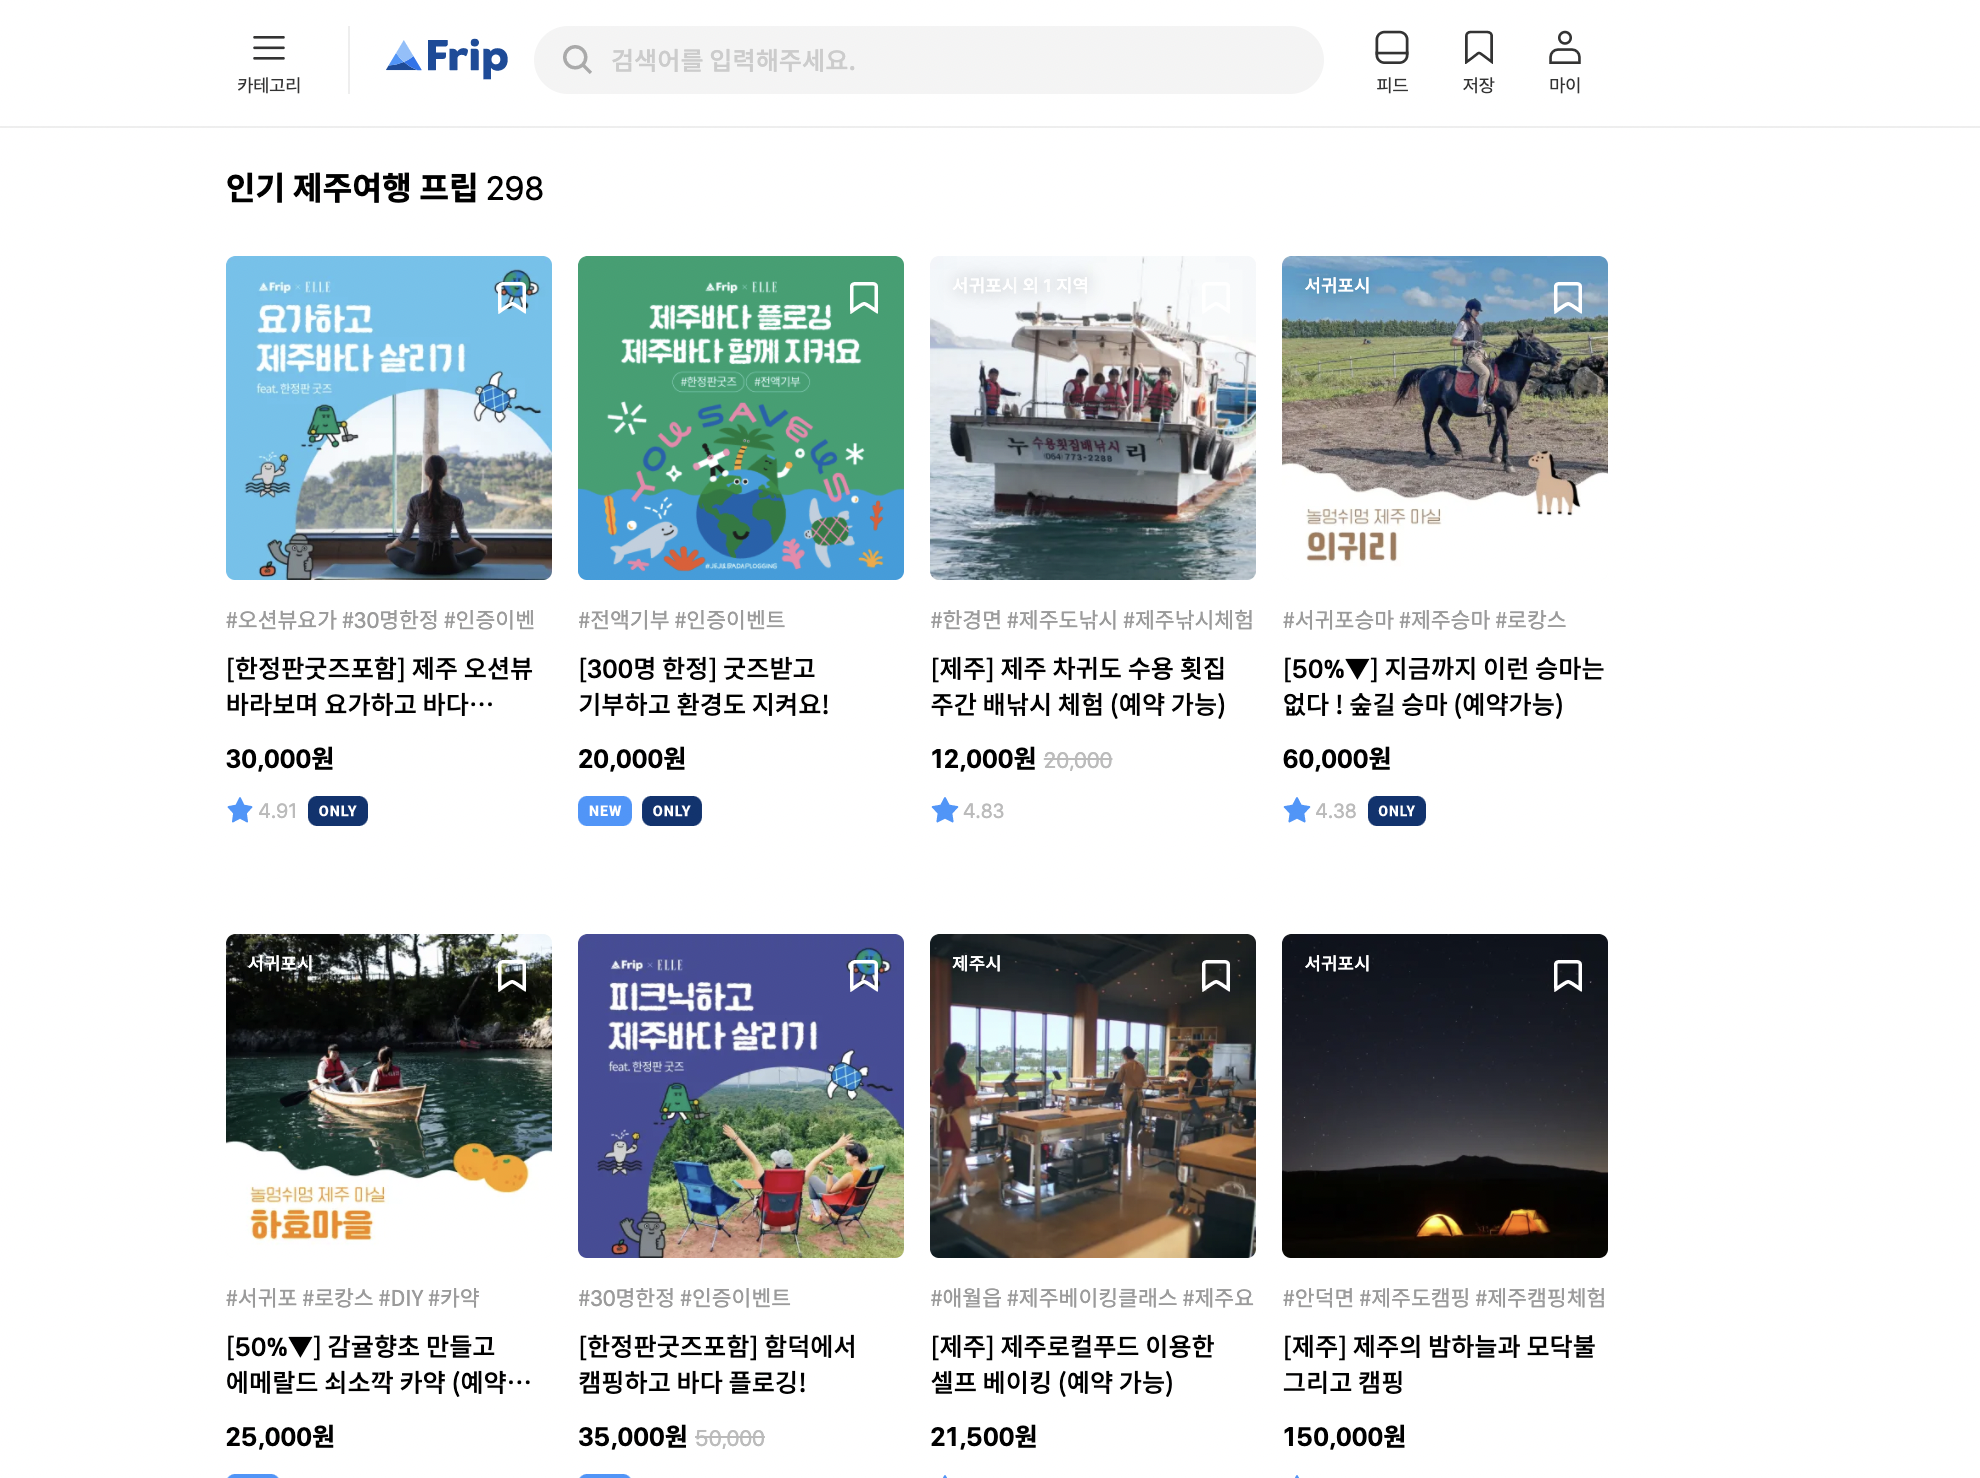The height and width of the screenshot is (1478, 1980).
Task: Bookmark the yoga ocean-view Frip card
Action: (512, 297)
